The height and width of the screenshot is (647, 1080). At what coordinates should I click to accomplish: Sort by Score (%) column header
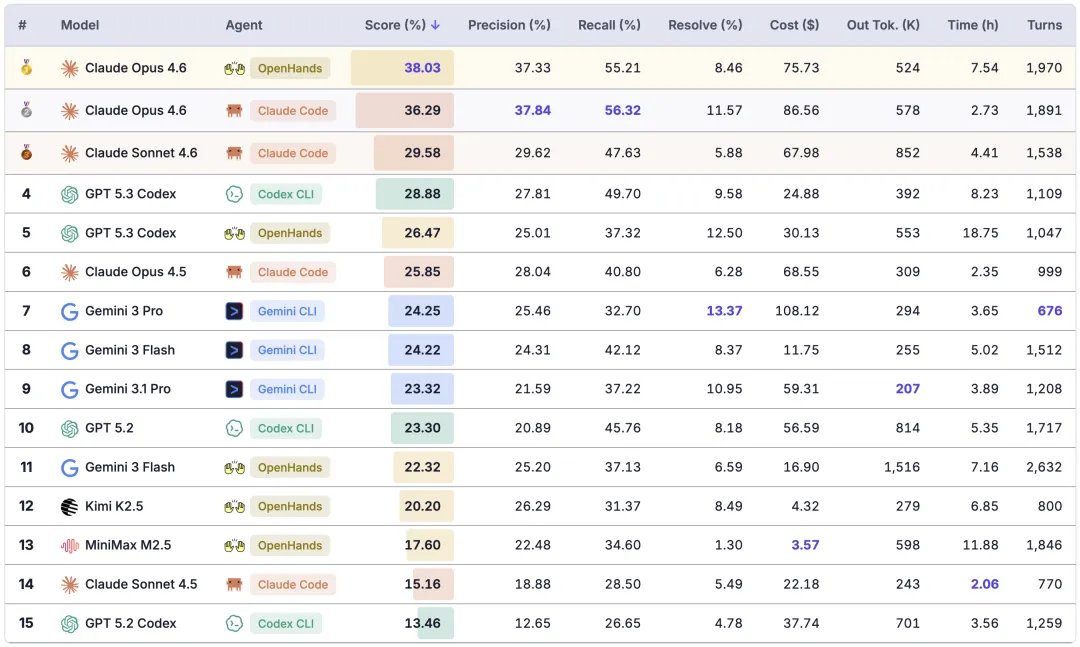pos(395,25)
